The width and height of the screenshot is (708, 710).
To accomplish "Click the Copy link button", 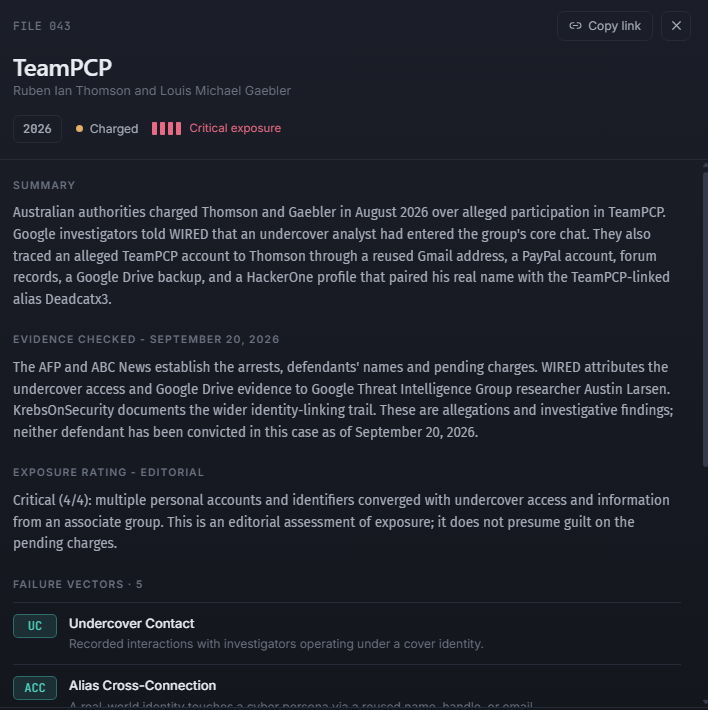I will tap(604, 26).
